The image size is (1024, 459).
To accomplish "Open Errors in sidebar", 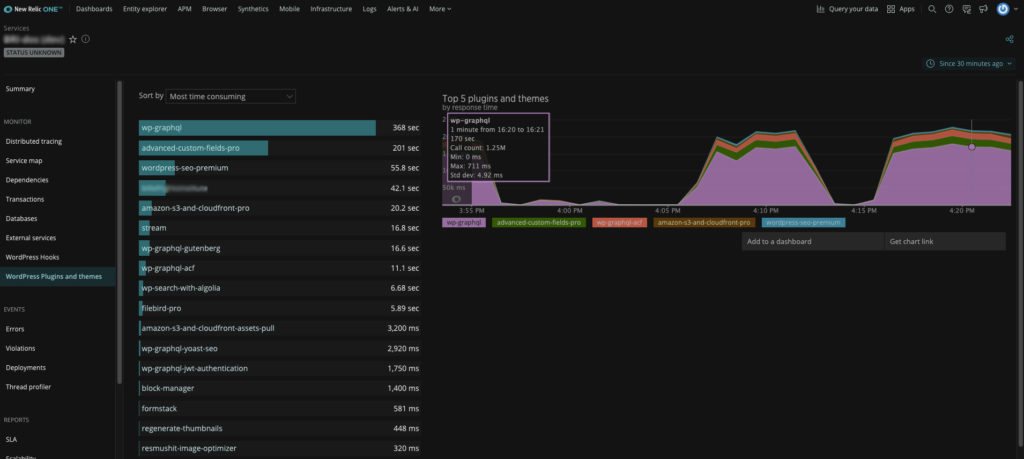I will click(15, 329).
